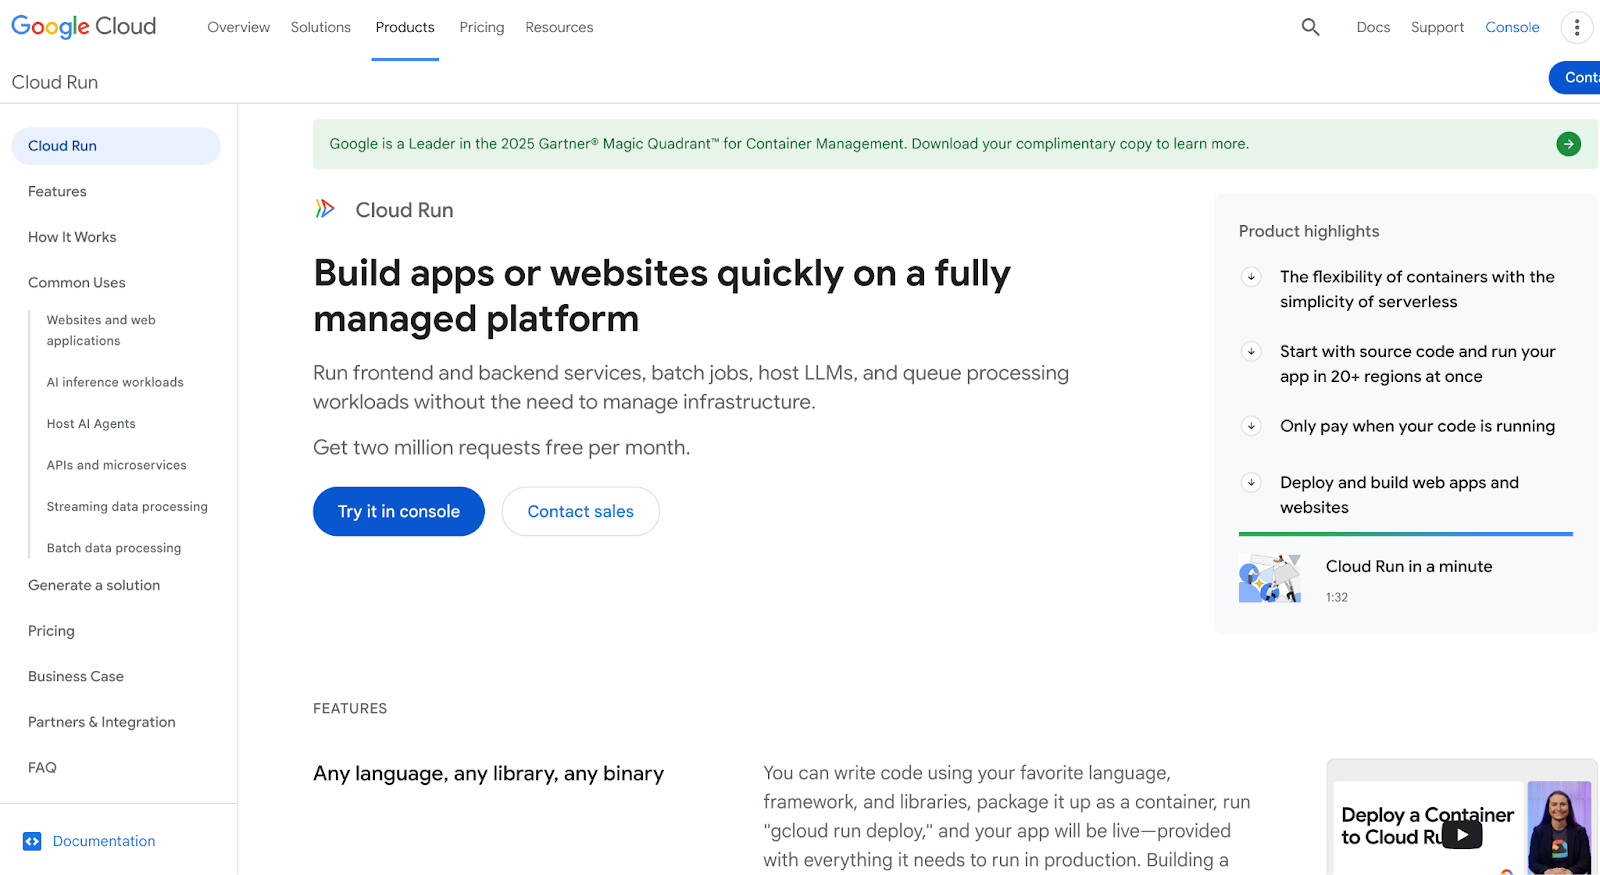Expand 'Deploy and build web apps' highlight

tap(1251, 482)
